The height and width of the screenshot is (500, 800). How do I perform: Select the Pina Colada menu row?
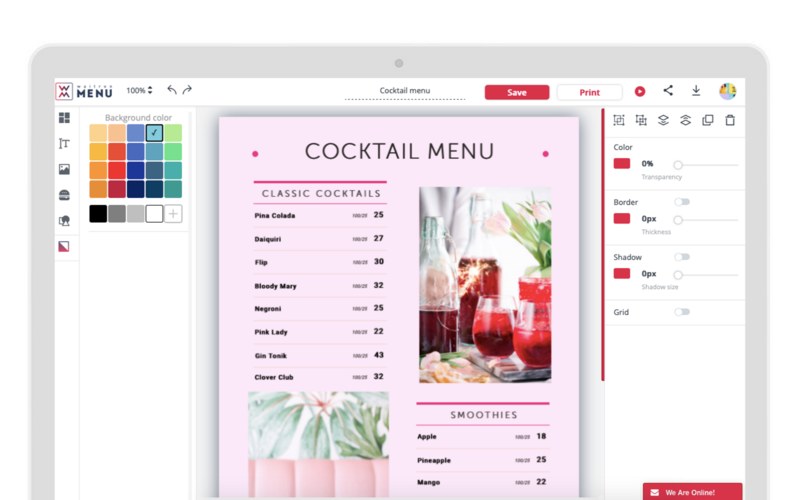pos(320,215)
